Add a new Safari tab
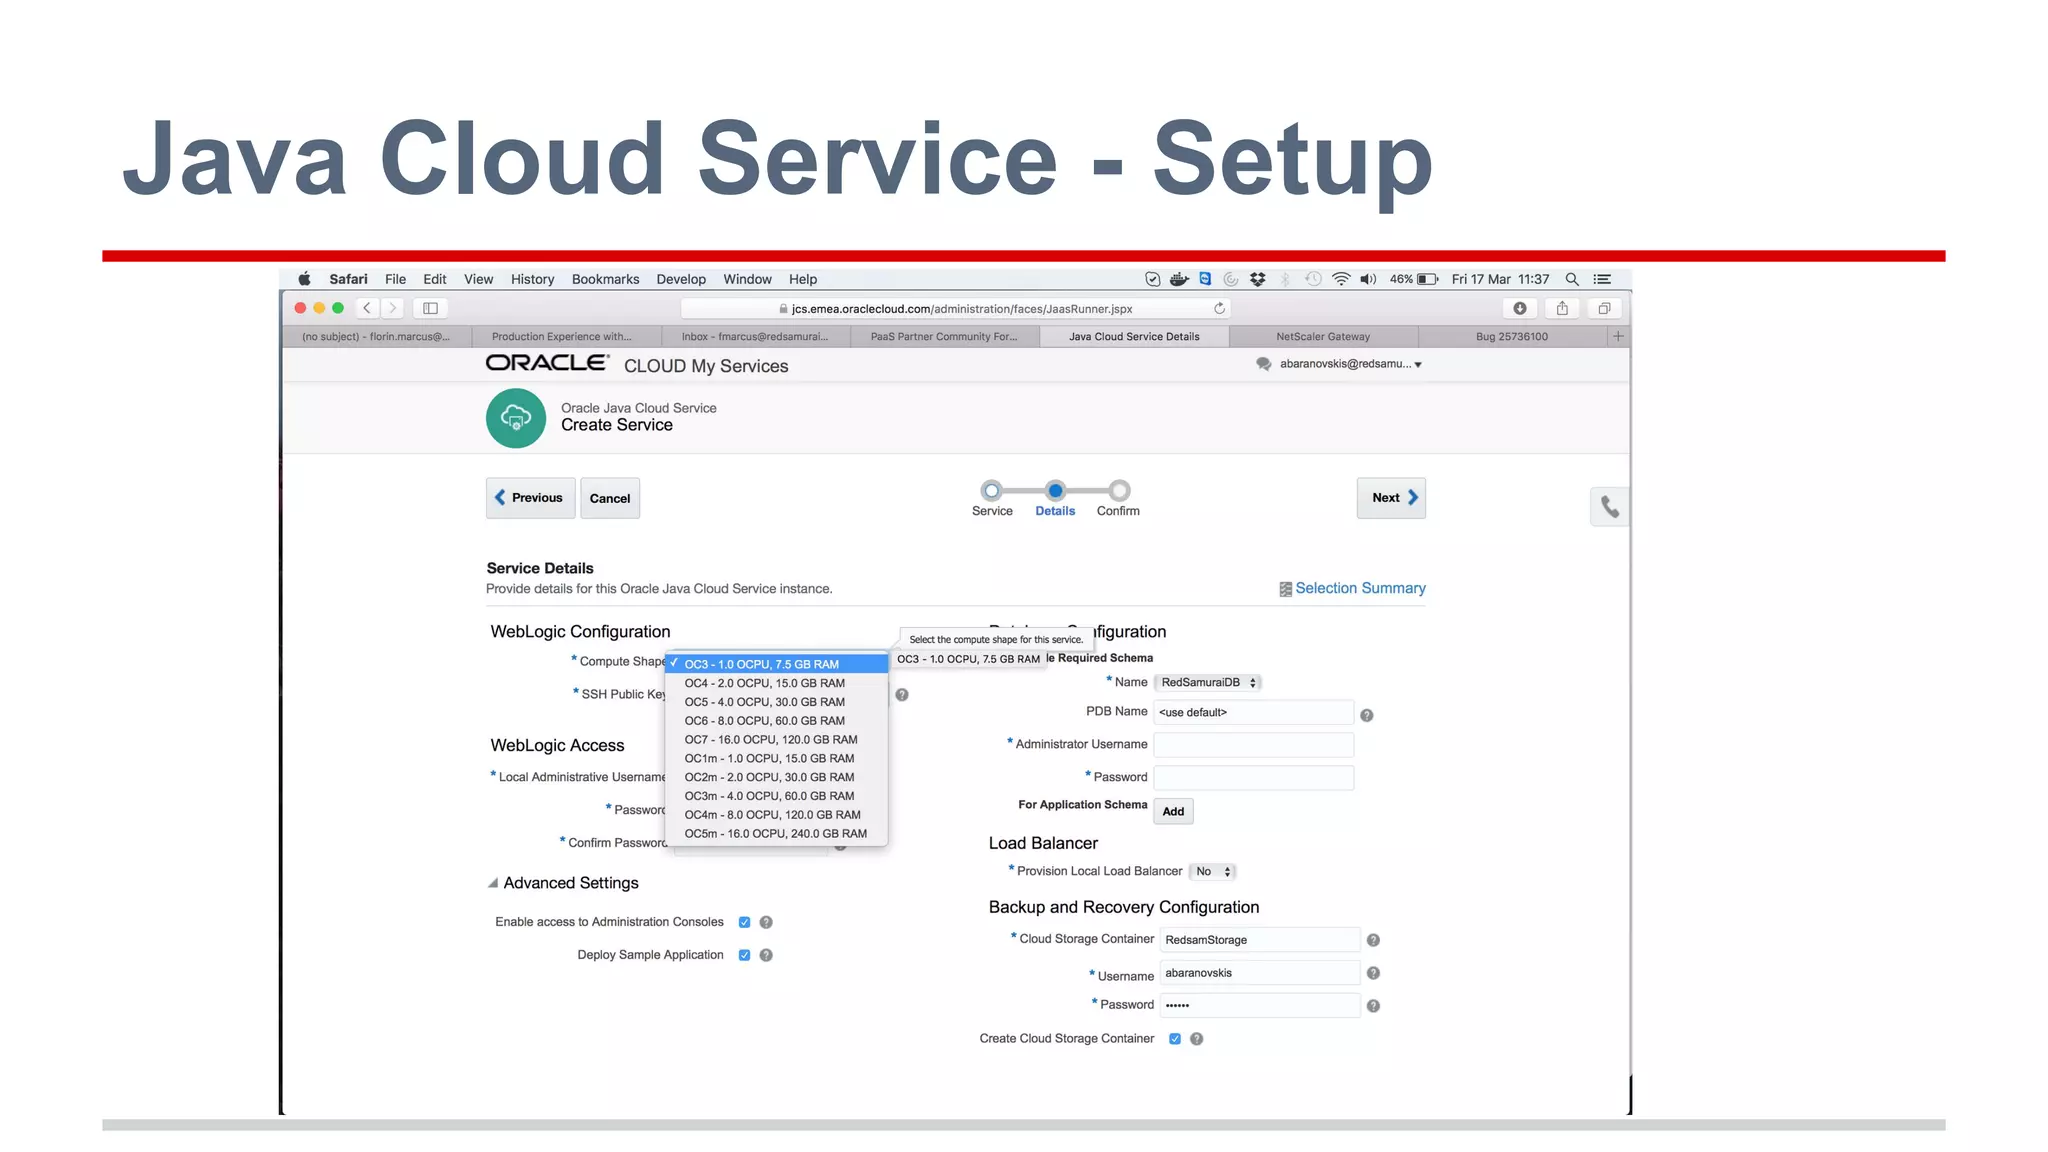Image resolution: width=2048 pixels, height=1152 pixels. pyautogui.click(x=1618, y=336)
